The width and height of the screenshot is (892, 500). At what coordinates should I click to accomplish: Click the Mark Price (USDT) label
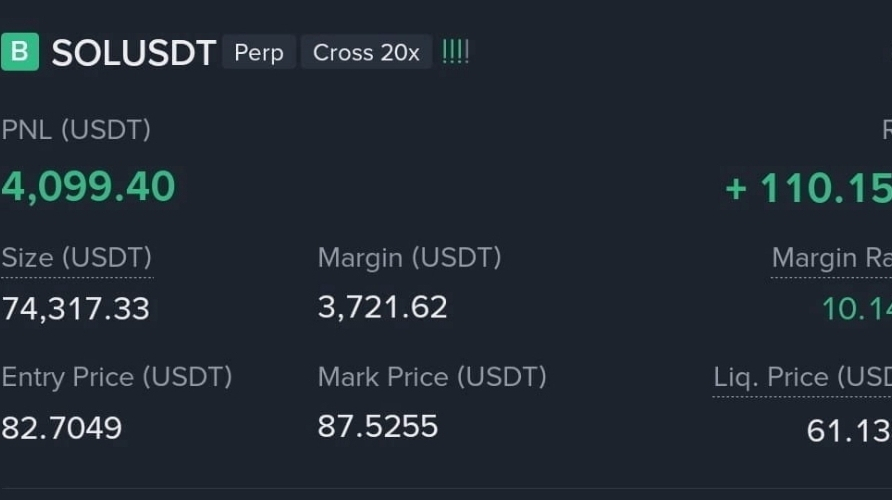[432, 377]
